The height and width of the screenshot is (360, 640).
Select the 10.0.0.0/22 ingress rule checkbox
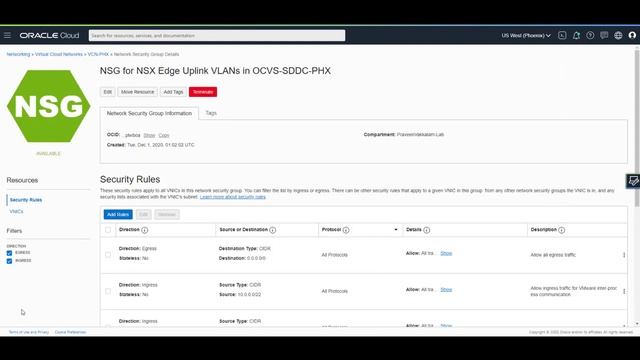tap(108, 291)
